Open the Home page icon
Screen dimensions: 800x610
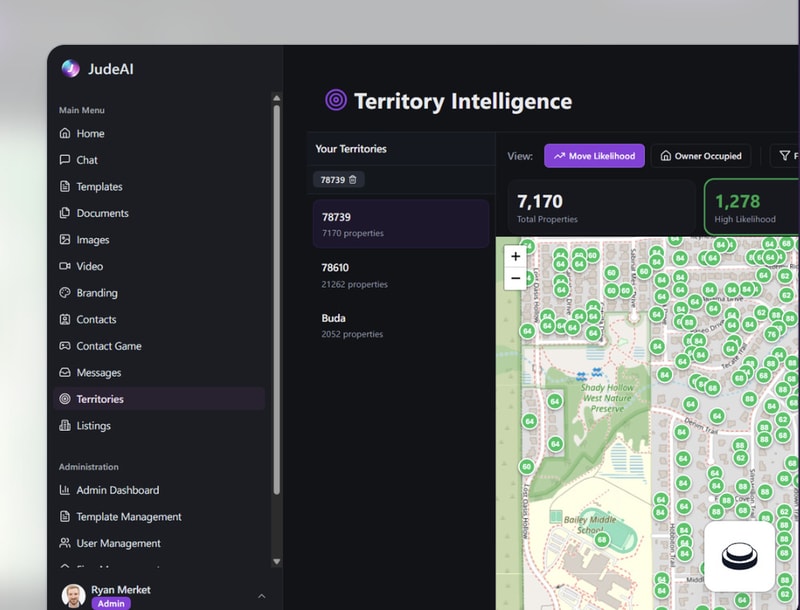tap(65, 133)
